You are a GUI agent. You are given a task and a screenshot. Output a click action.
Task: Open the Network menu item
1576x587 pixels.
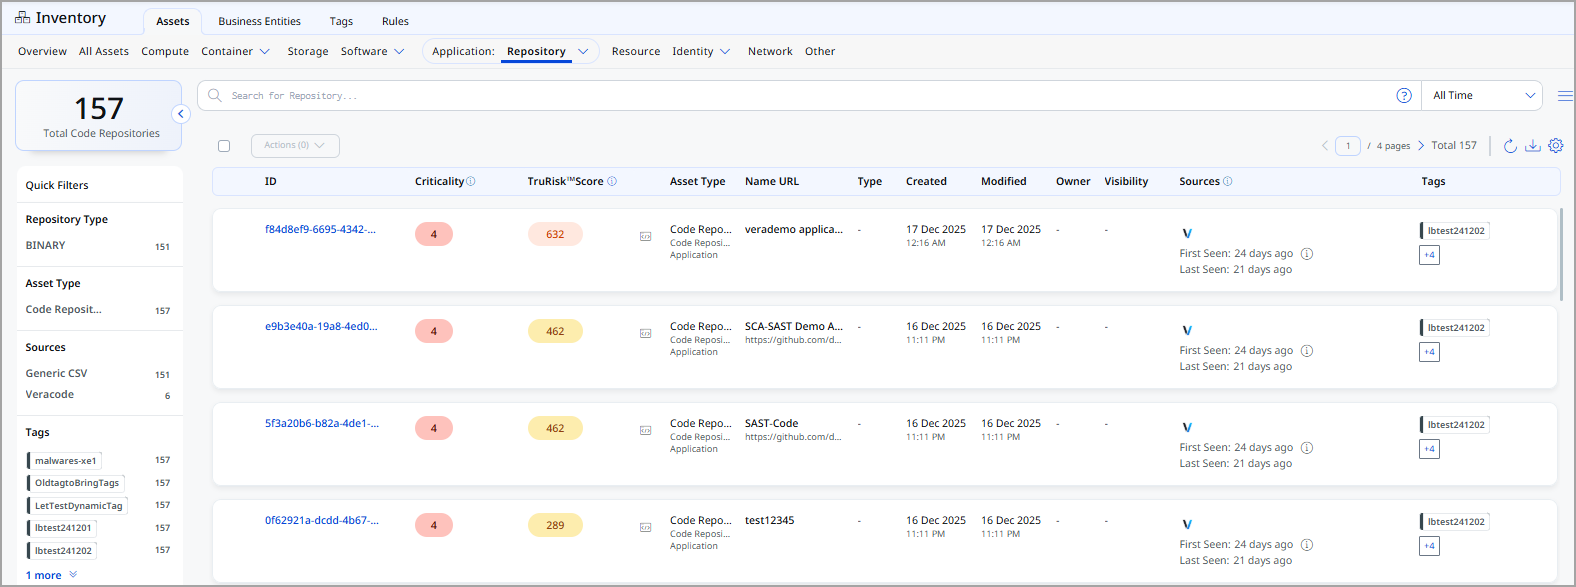tap(769, 52)
